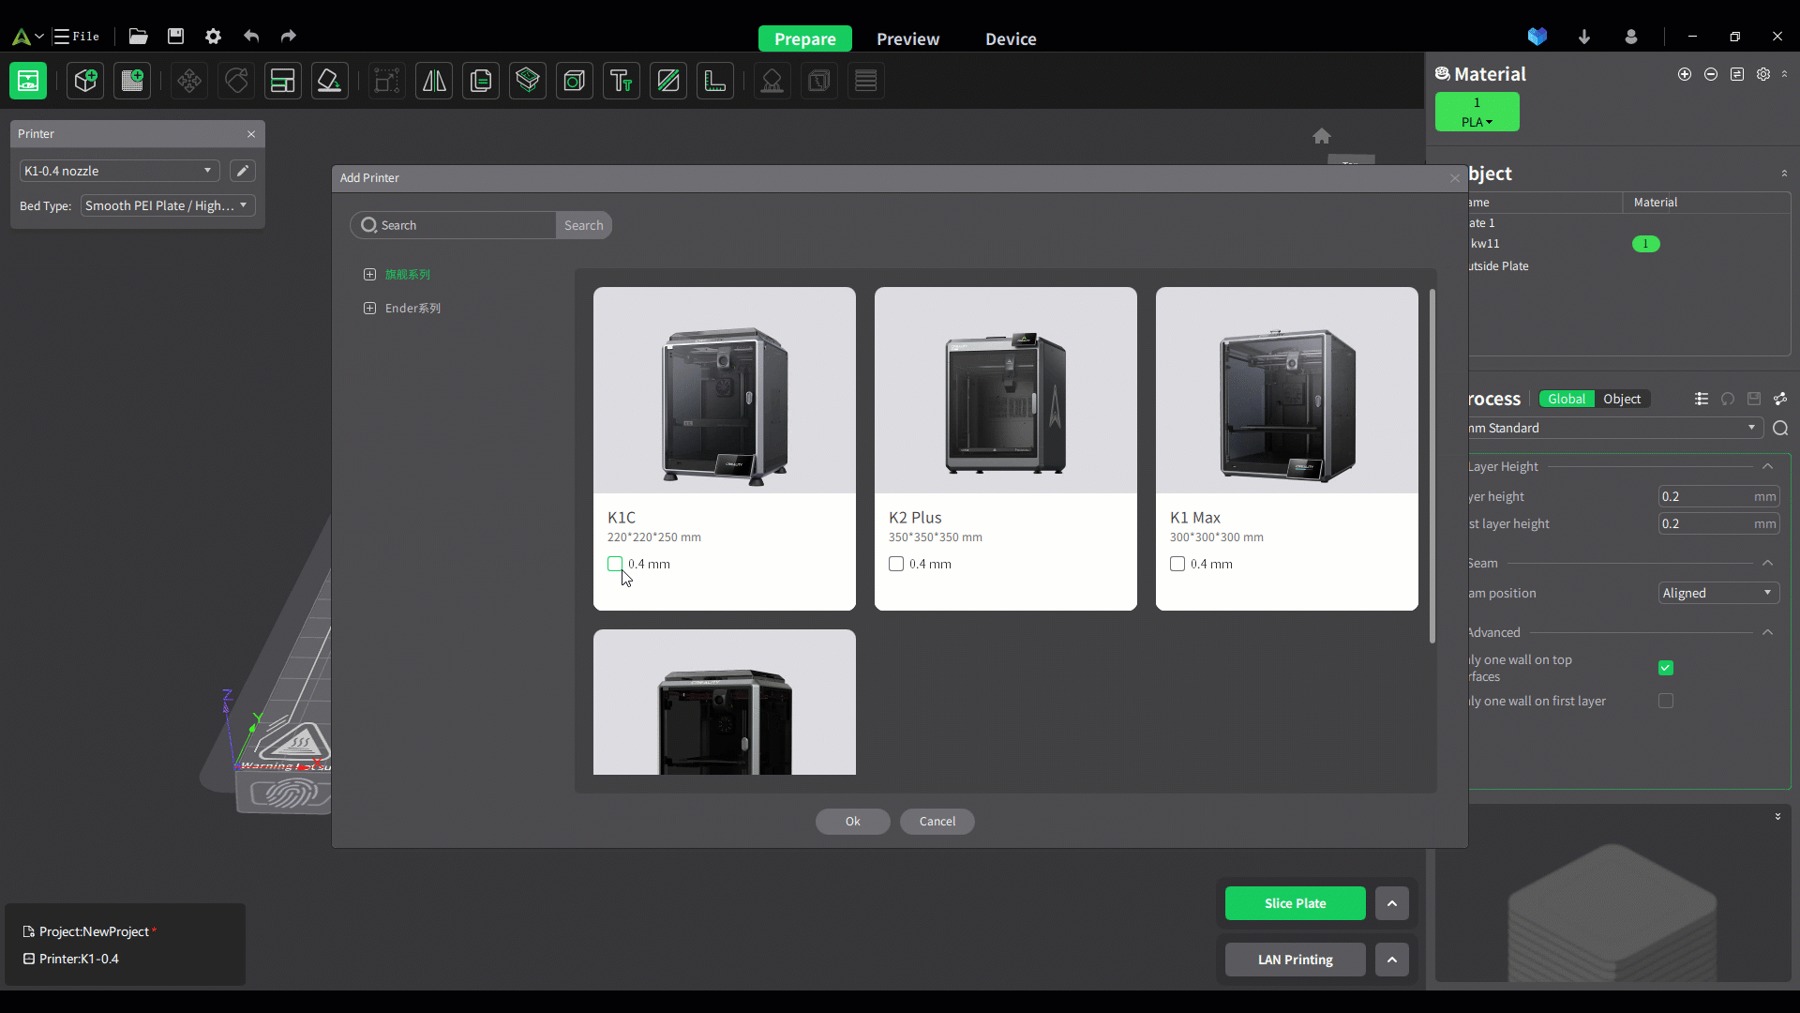Image resolution: width=1800 pixels, height=1013 pixels.
Task: Select the text emboss tool icon
Action: pos(621,81)
